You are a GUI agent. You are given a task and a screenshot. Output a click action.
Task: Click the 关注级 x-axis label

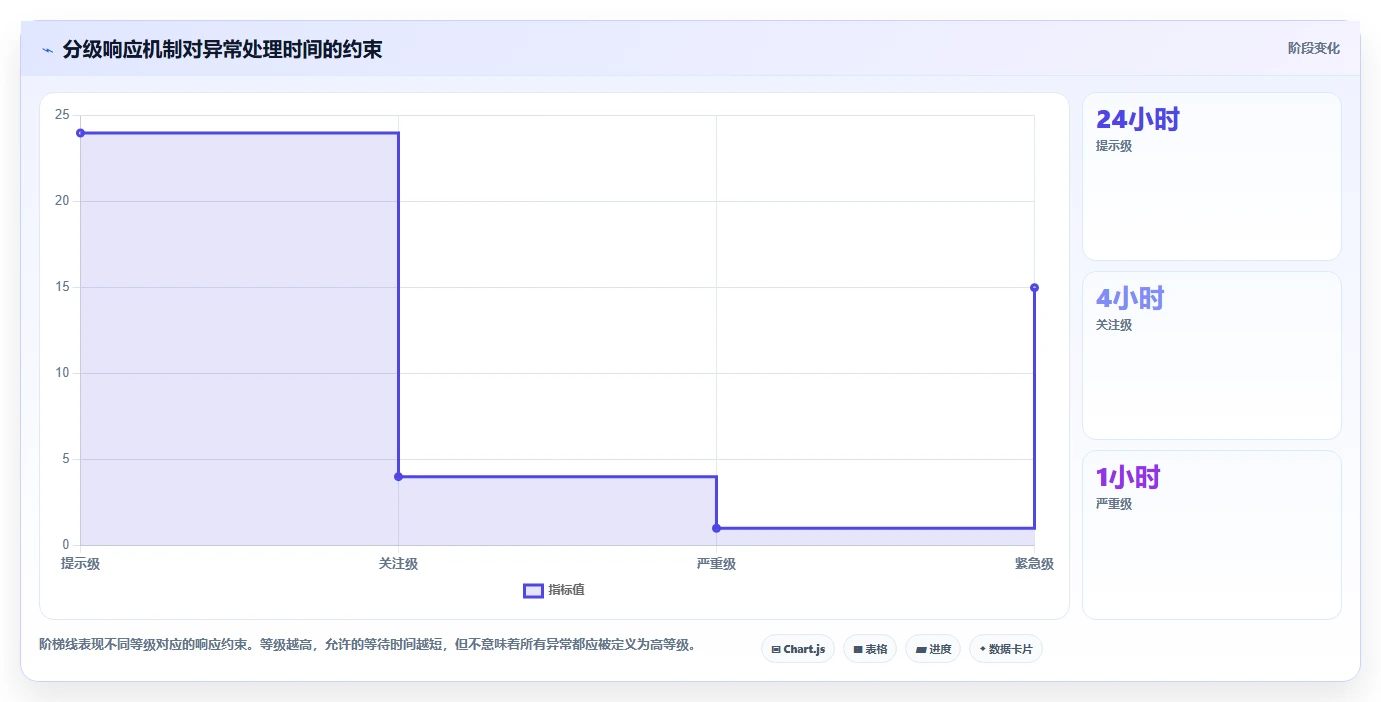[x=398, y=564]
